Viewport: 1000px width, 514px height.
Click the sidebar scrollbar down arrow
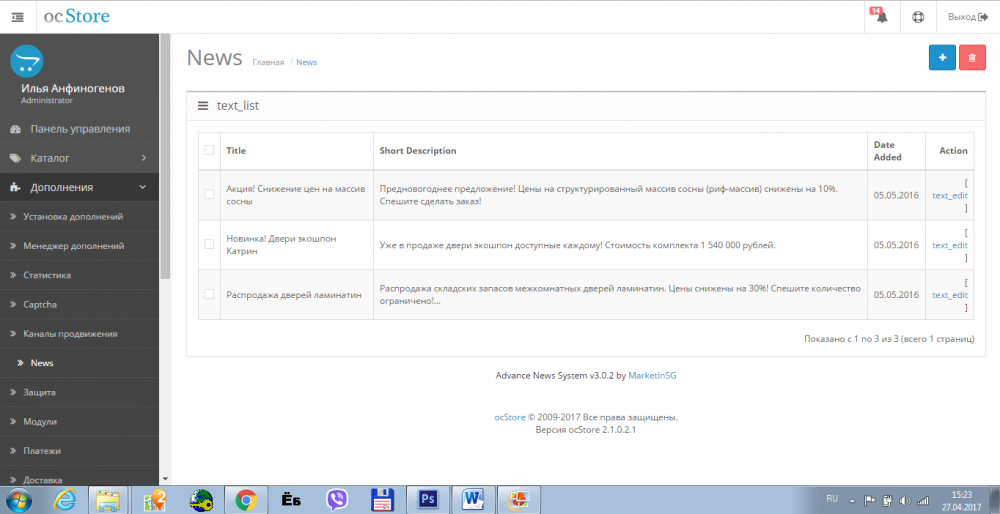click(x=165, y=479)
